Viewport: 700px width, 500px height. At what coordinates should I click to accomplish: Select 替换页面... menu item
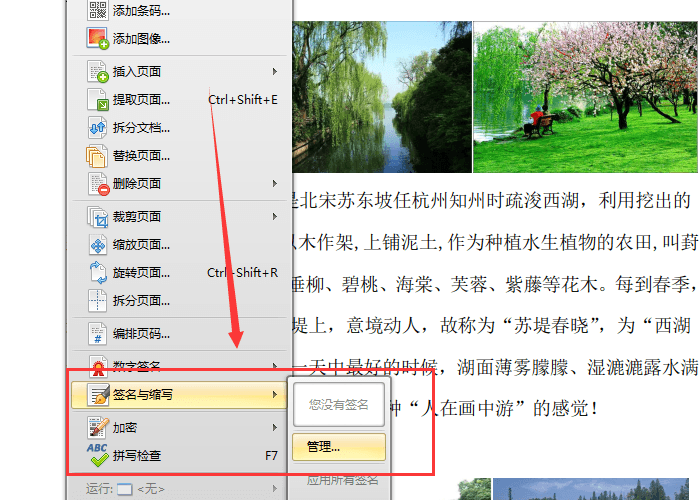179,156
